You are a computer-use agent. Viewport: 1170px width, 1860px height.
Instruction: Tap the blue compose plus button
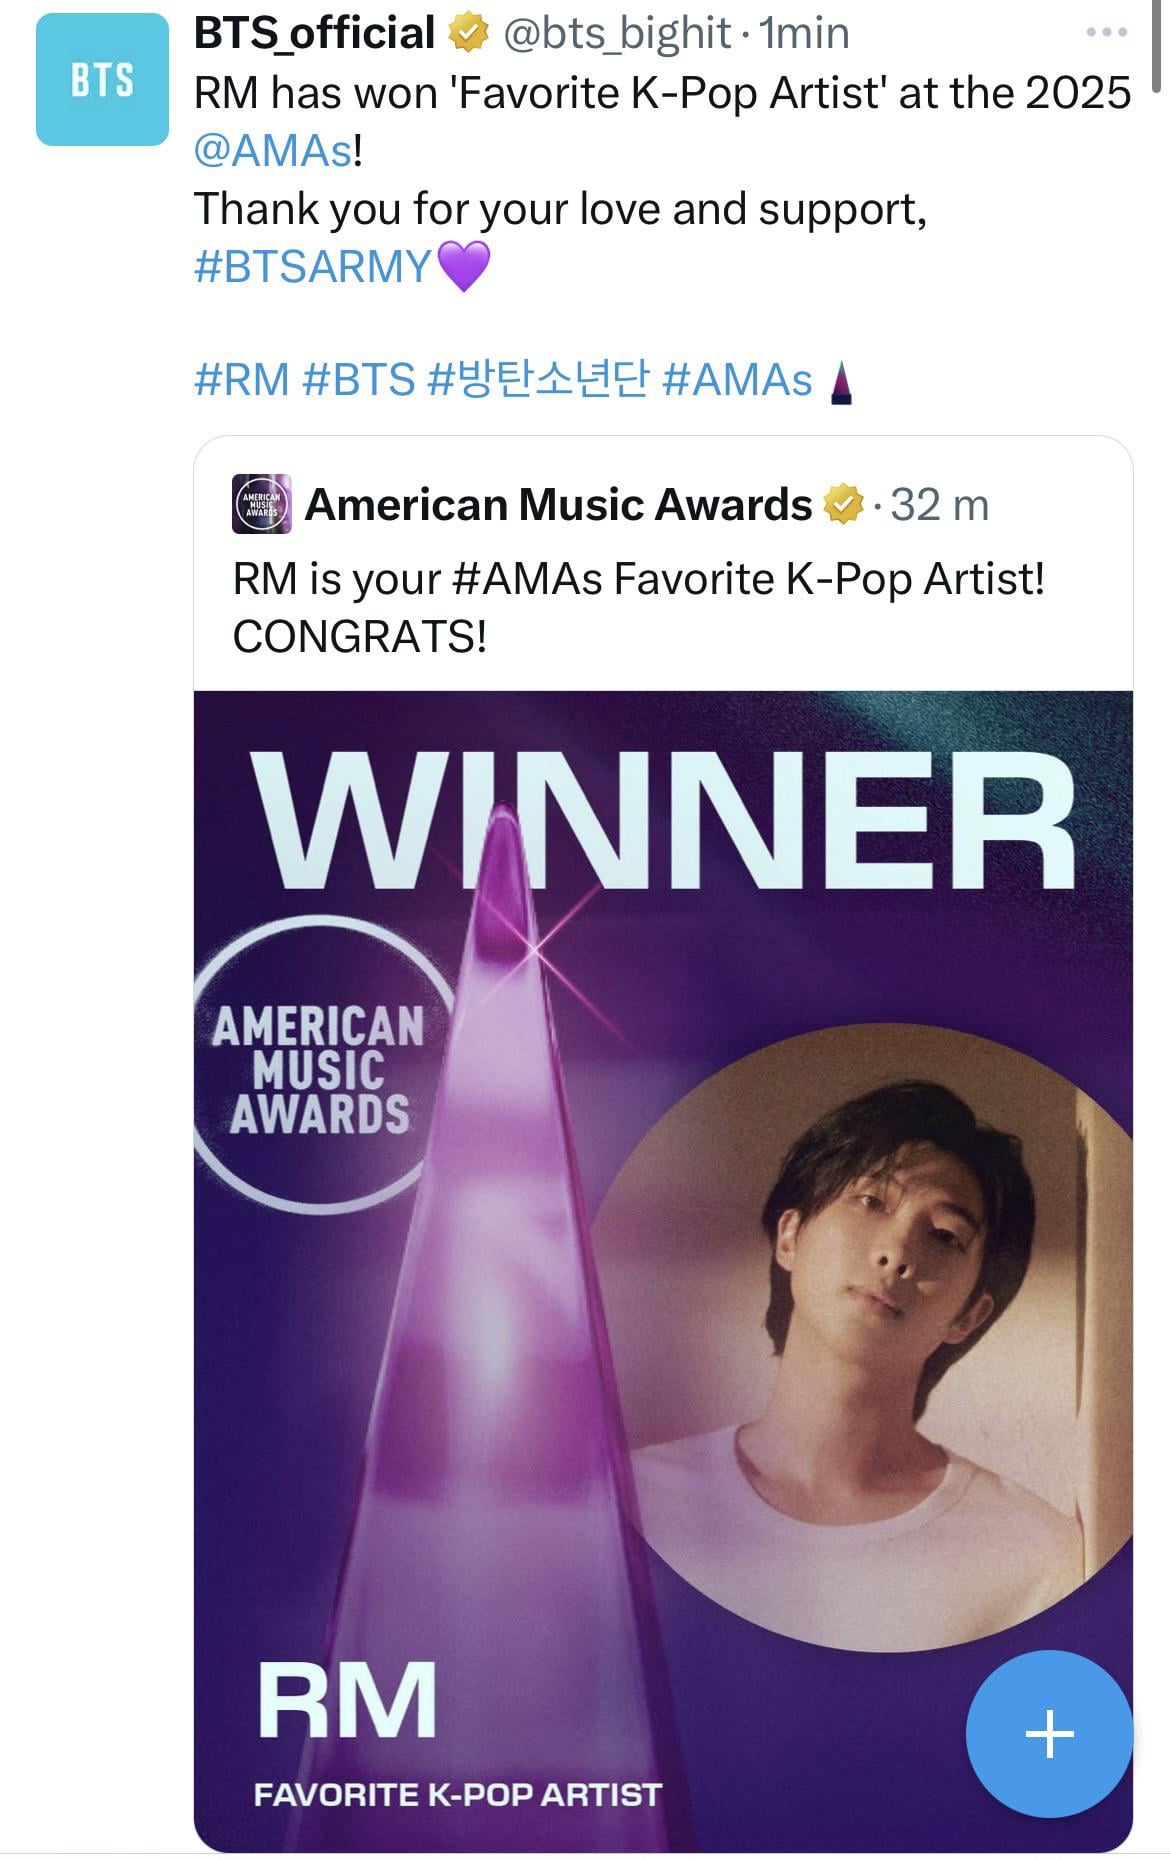tap(1049, 1733)
